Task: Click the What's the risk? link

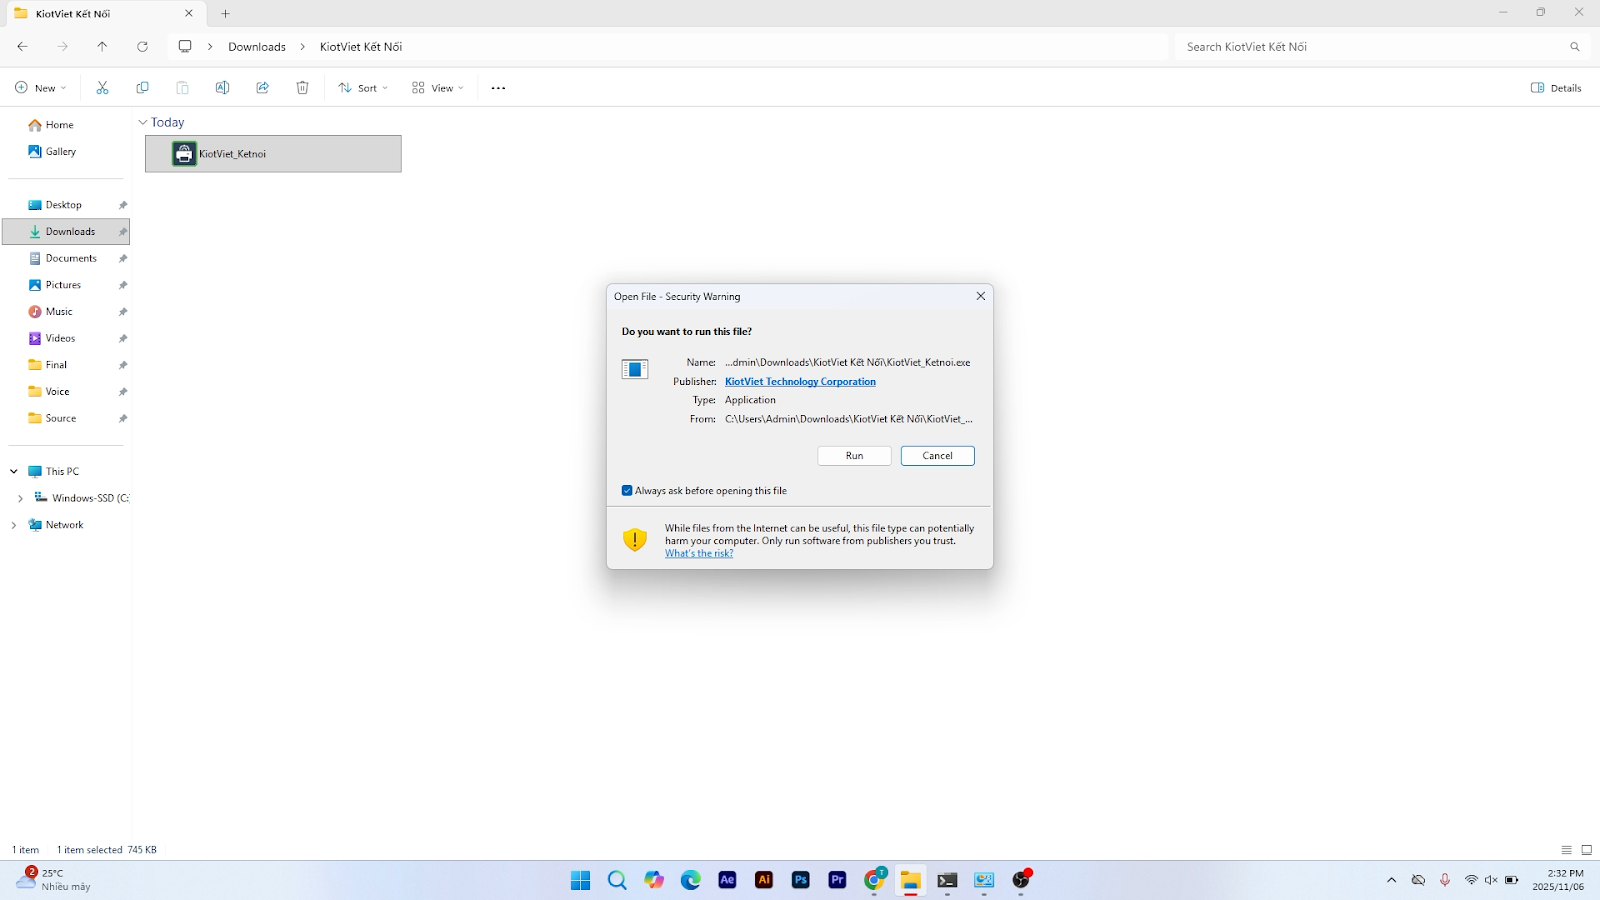Action: [699, 554]
